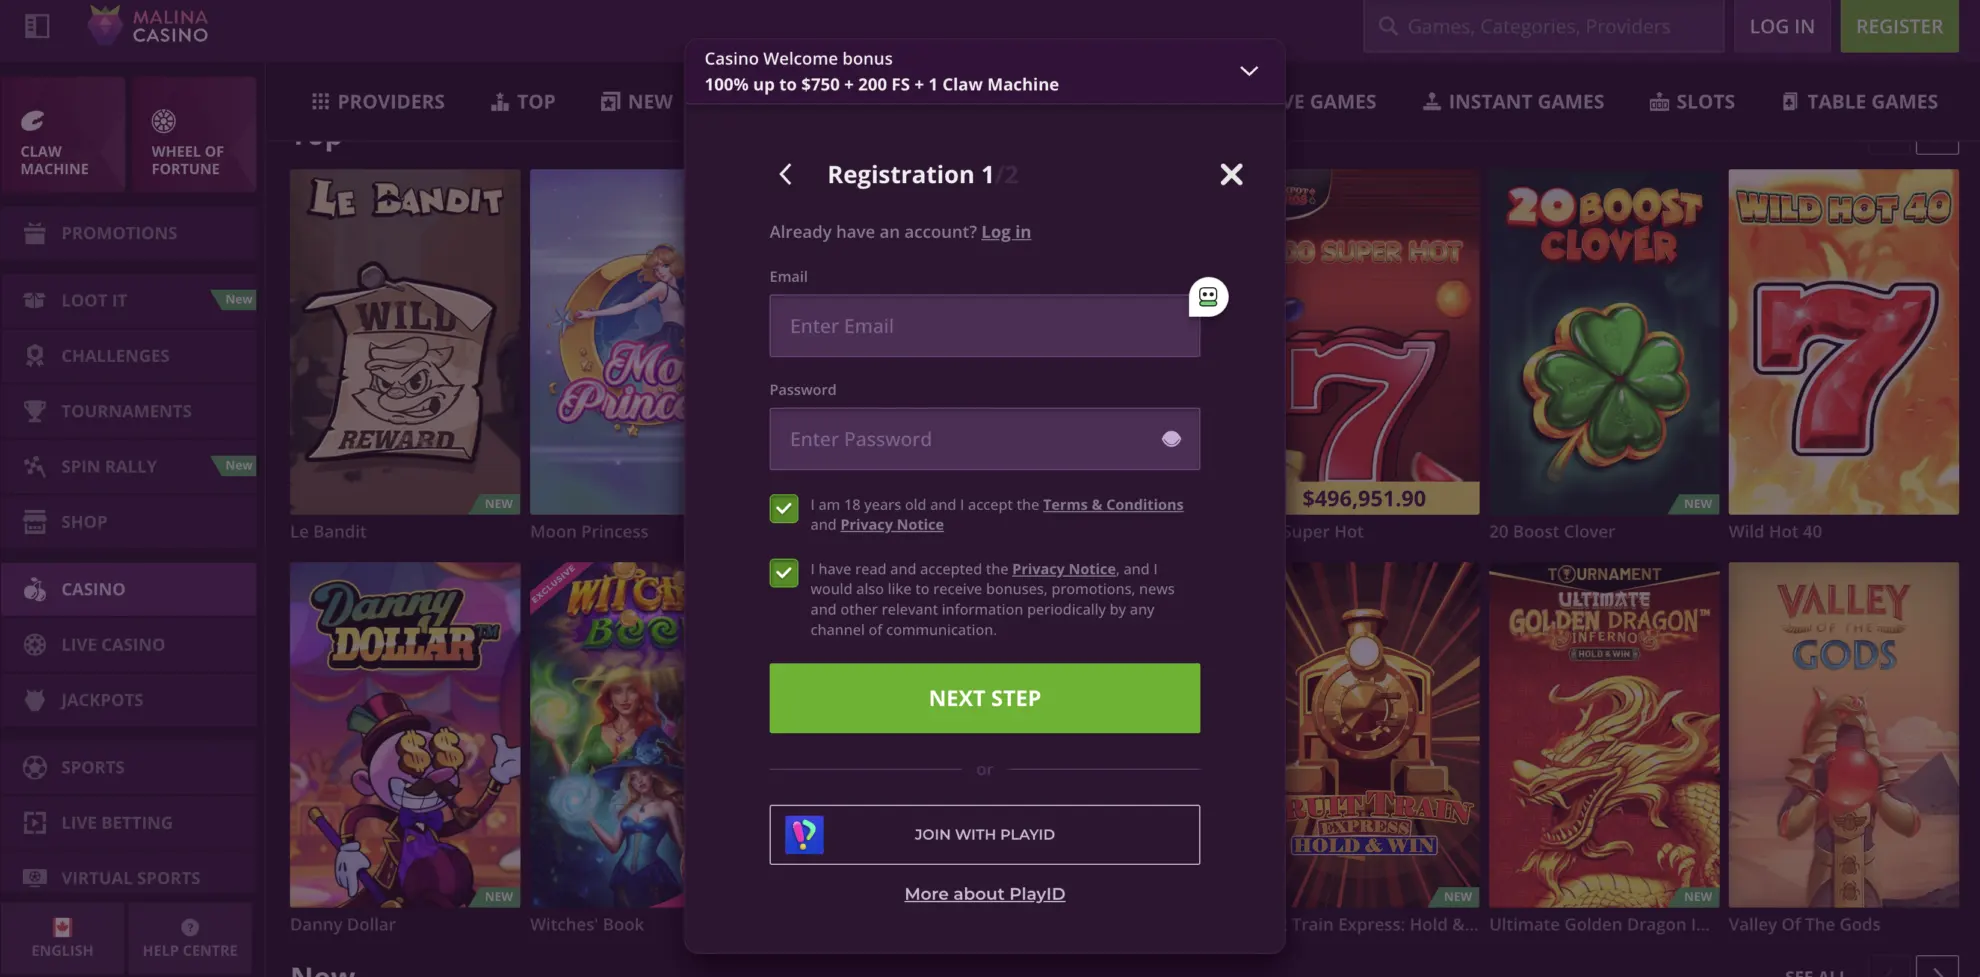Toggle password visibility with the eye icon
Image resolution: width=1980 pixels, height=977 pixels.
tap(1170, 439)
